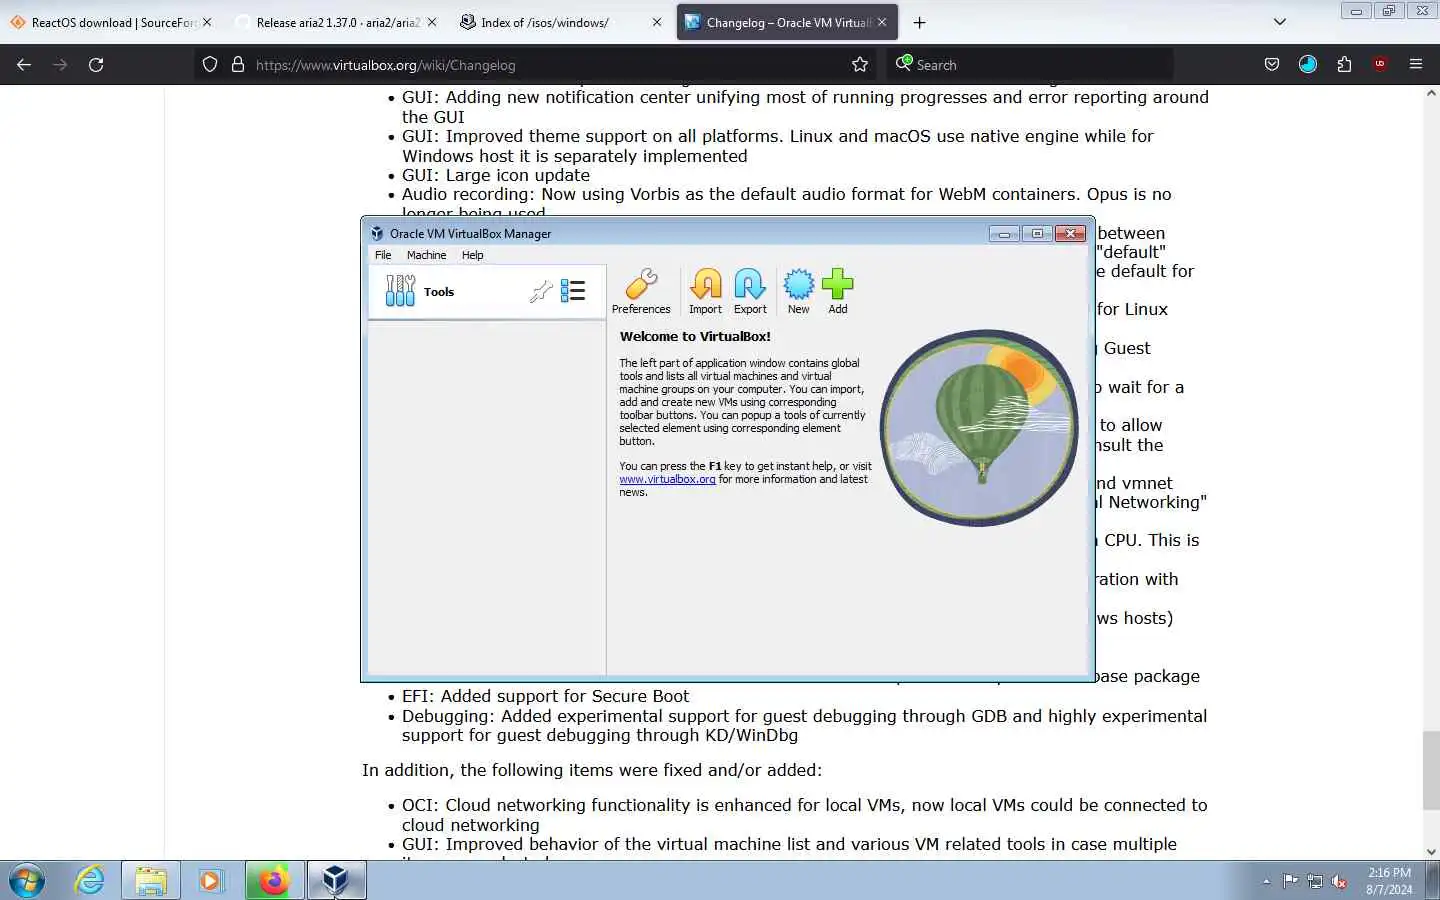Click the Action Center flag tray icon

click(1291, 881)
